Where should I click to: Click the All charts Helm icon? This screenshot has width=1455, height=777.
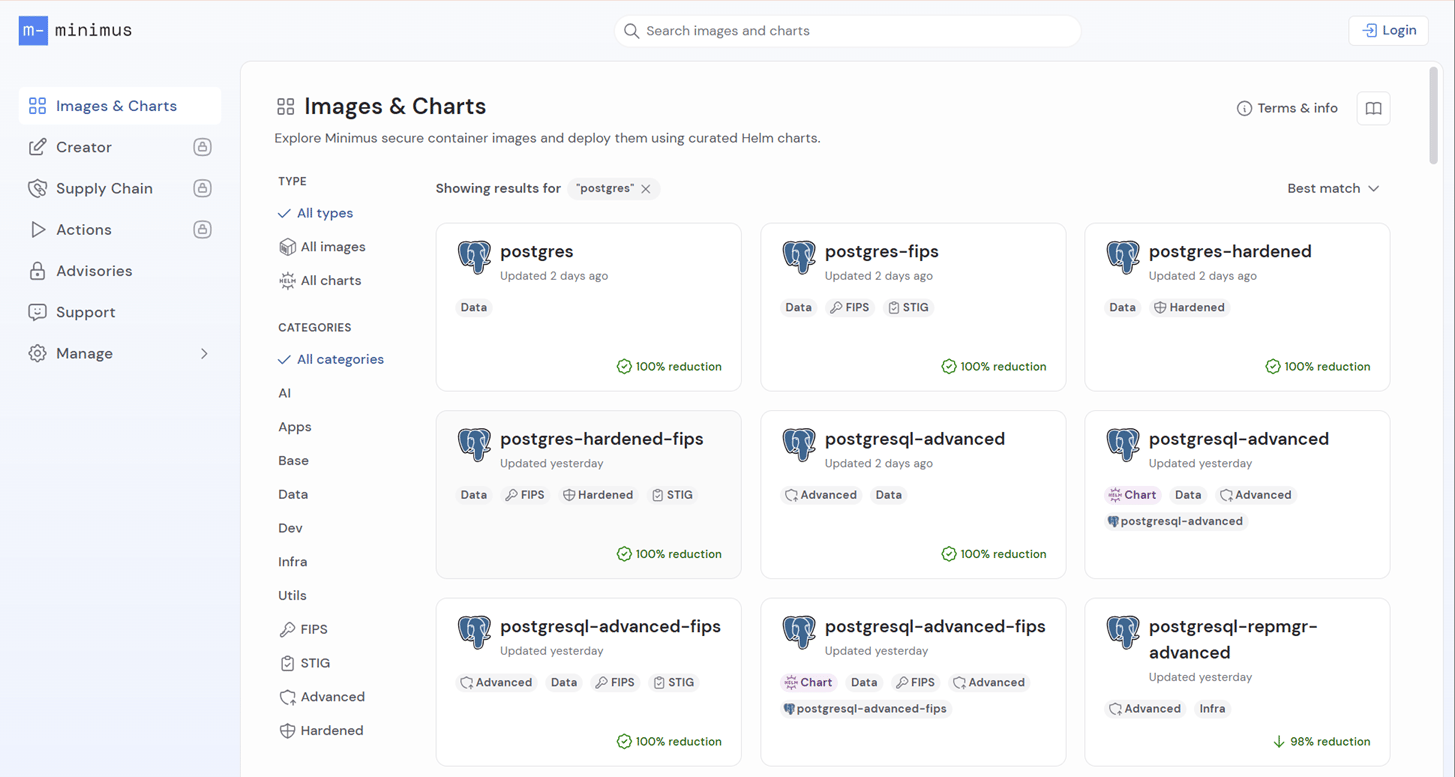(x=287, y=281)
